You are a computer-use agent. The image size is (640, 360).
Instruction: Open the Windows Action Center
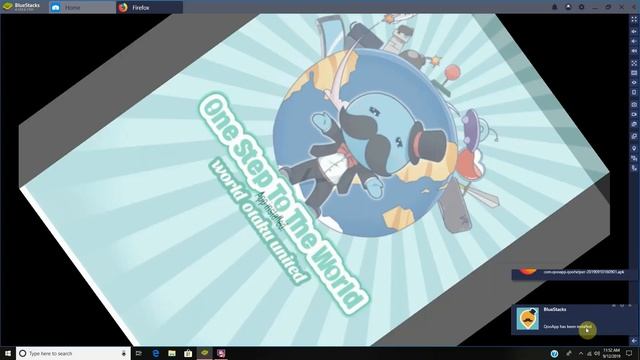coord(629,353)
